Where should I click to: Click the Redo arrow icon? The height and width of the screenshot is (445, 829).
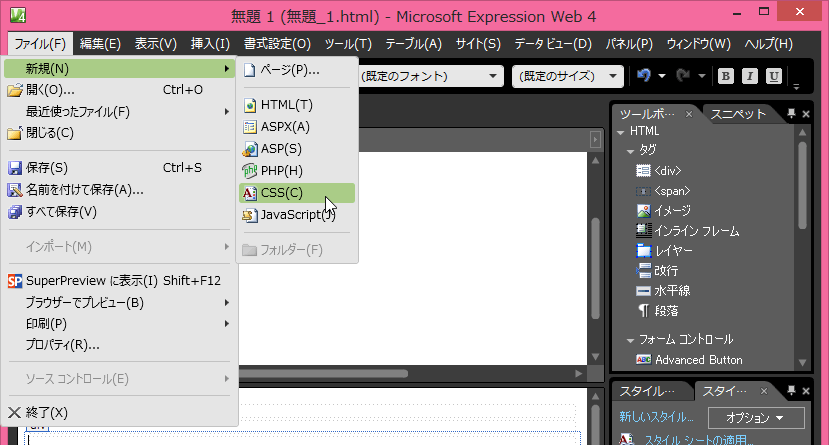683,76
